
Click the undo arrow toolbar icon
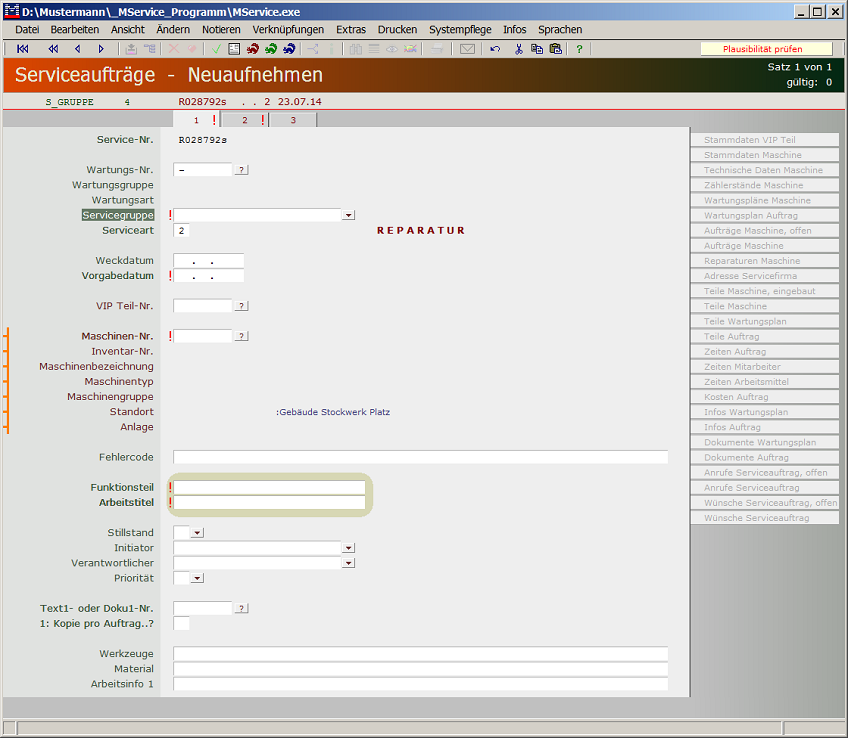click(x=495, y=49)
